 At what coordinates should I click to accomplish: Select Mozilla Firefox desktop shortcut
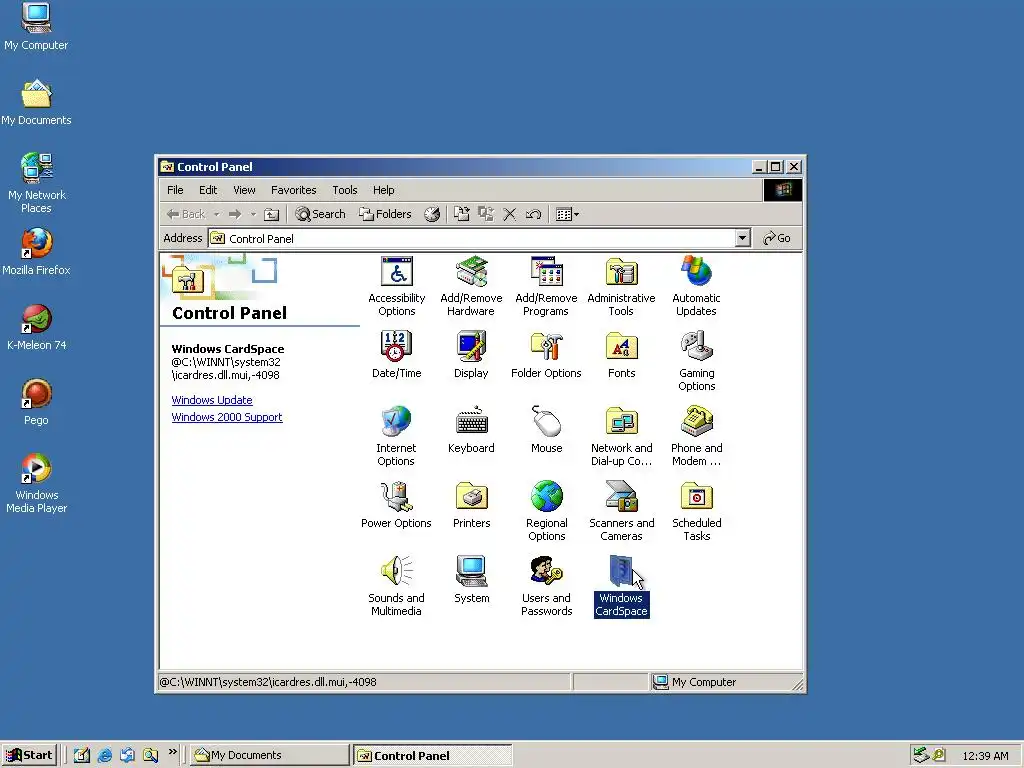click(x=36, y=252)
